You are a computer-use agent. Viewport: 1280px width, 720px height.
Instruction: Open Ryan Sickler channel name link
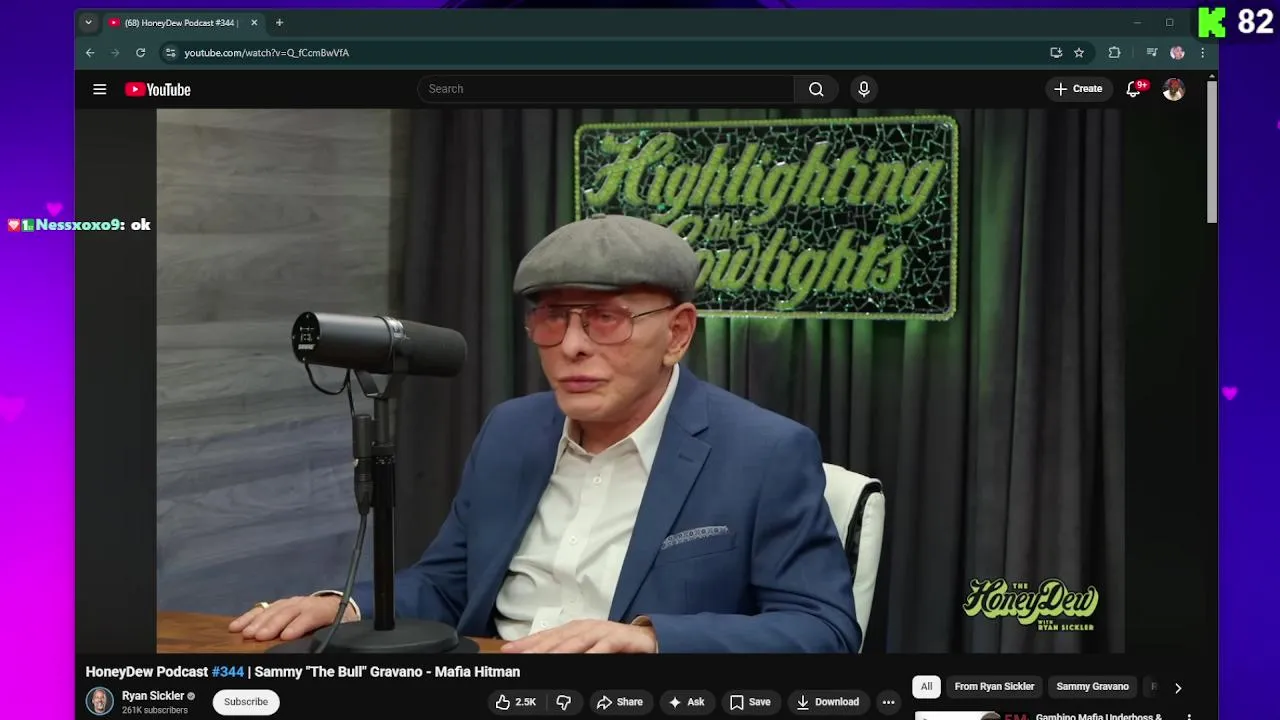(153, 696)
